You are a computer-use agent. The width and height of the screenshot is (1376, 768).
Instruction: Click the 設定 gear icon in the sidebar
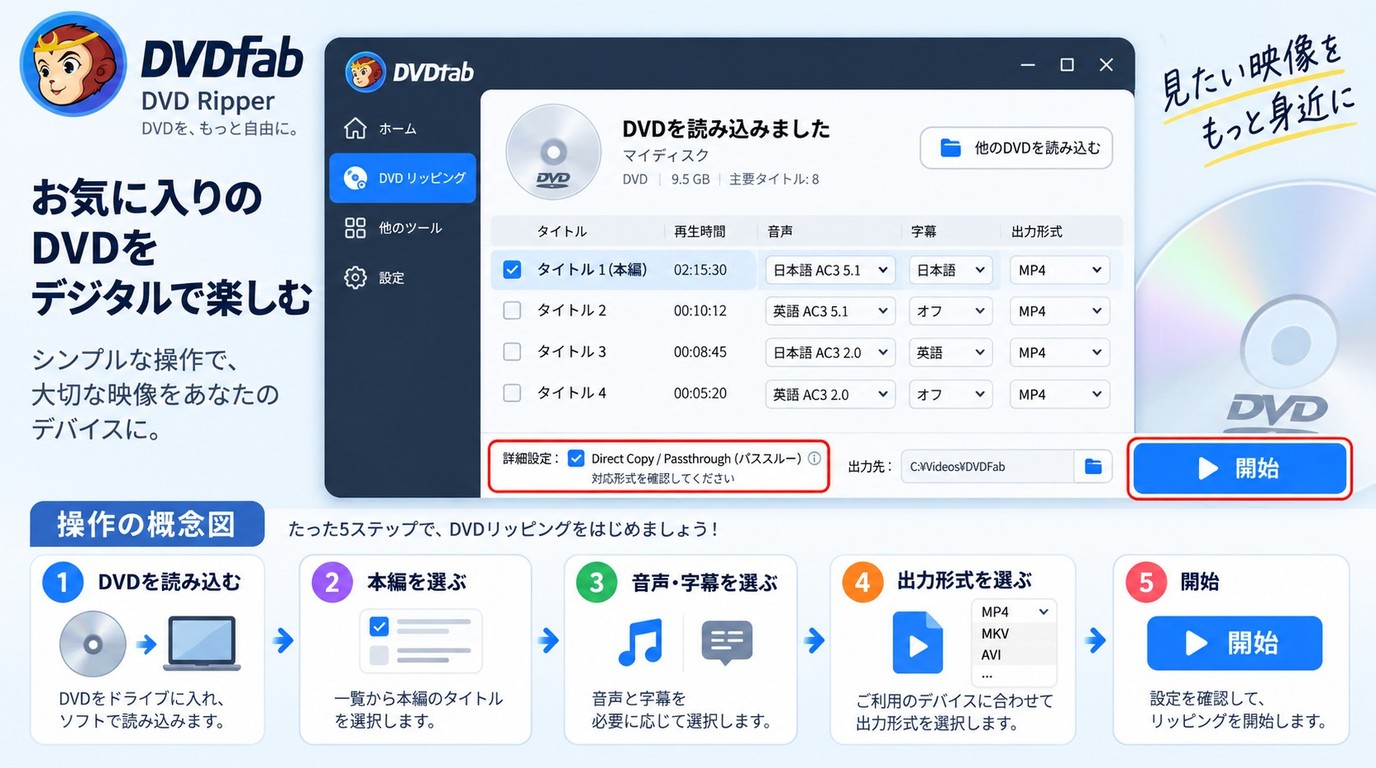click(x=355, y=277)
